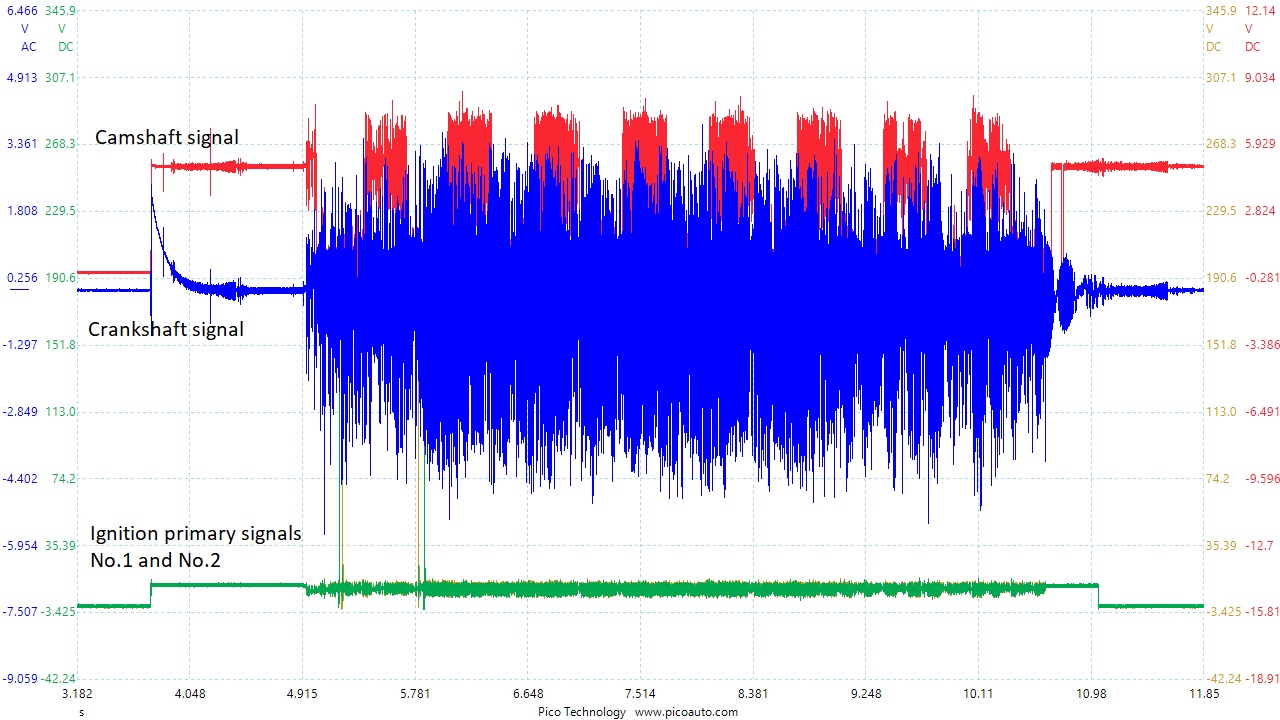Click the green ignition trace step-down near 10.98
1280x720 pixels.
point(1098,595)
